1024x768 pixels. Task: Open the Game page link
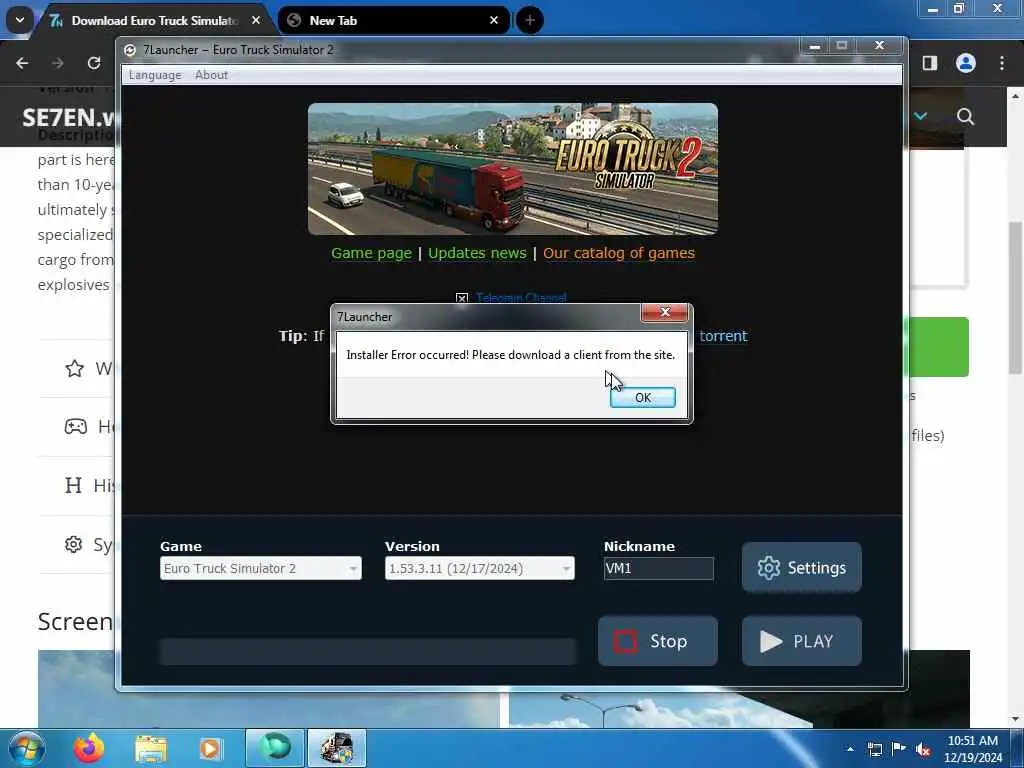tap(371, 253)
